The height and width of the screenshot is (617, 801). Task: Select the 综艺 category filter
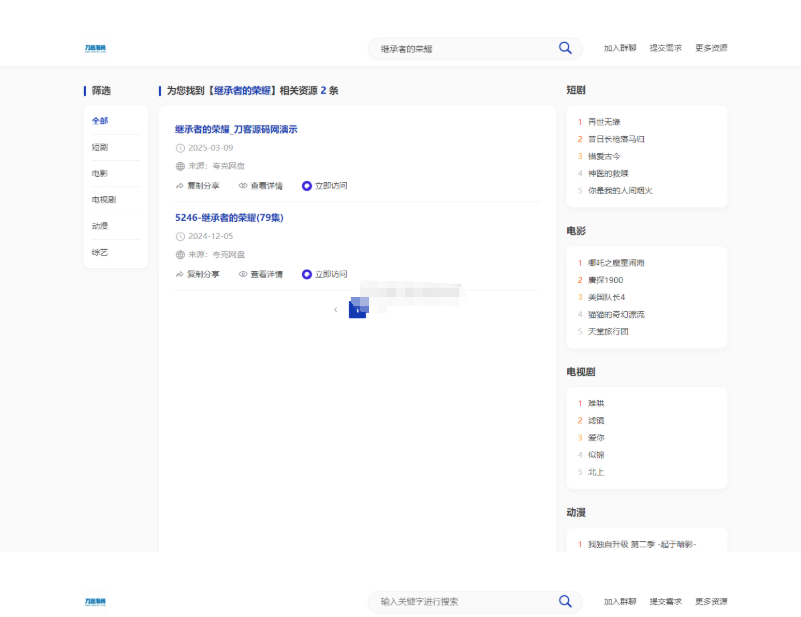99,252
